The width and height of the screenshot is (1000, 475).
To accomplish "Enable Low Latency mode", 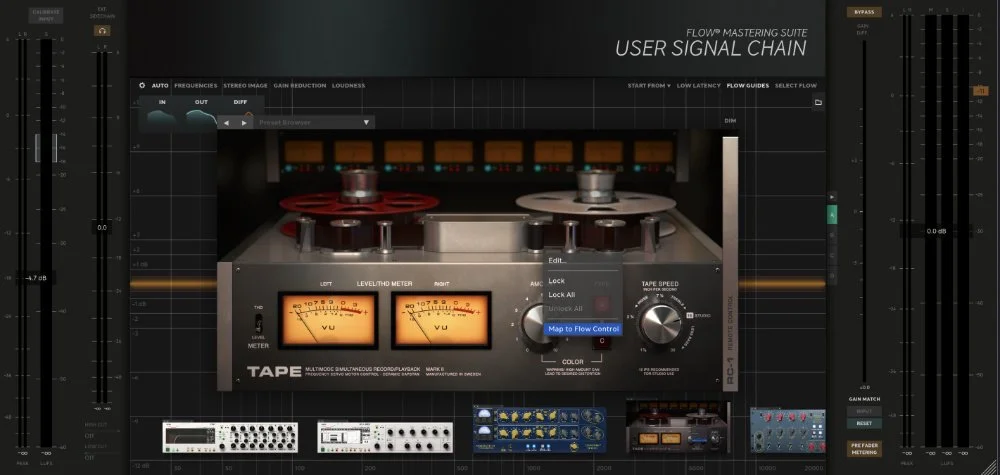I will pyautogui.click(x=698, y=85).
